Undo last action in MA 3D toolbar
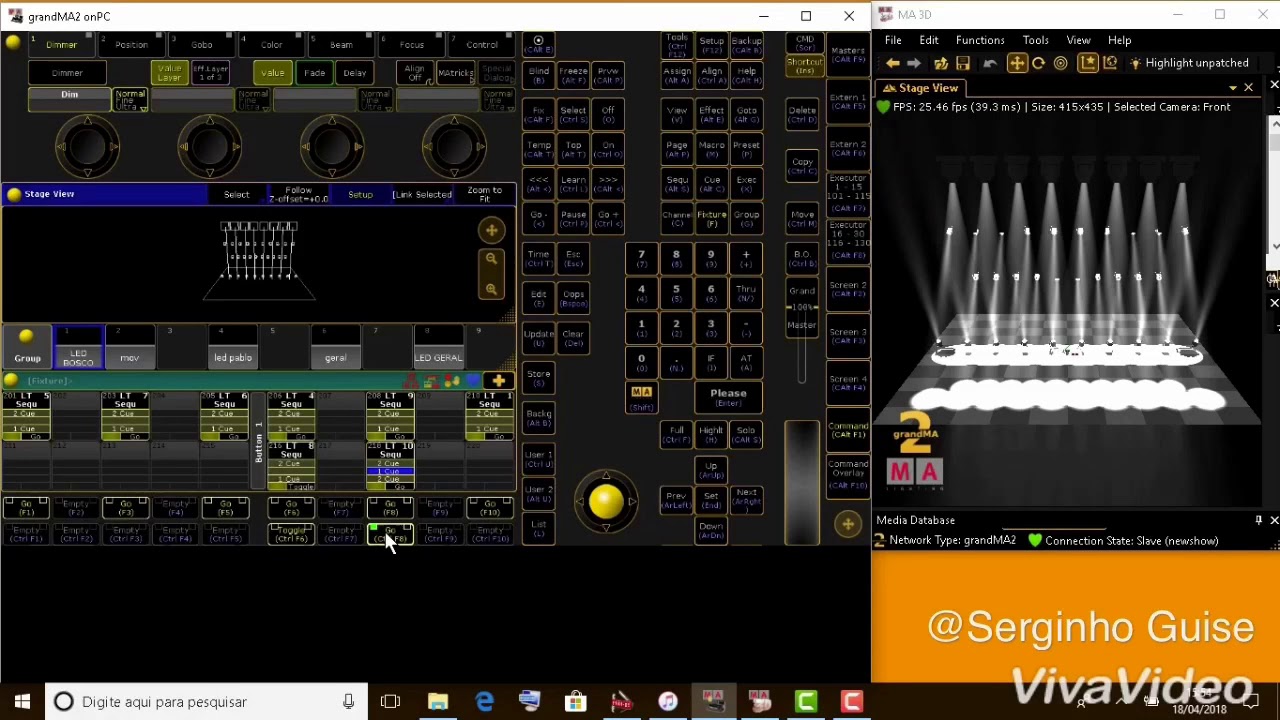The height and width of the screenshot is (720, 1280). (990, 63)
